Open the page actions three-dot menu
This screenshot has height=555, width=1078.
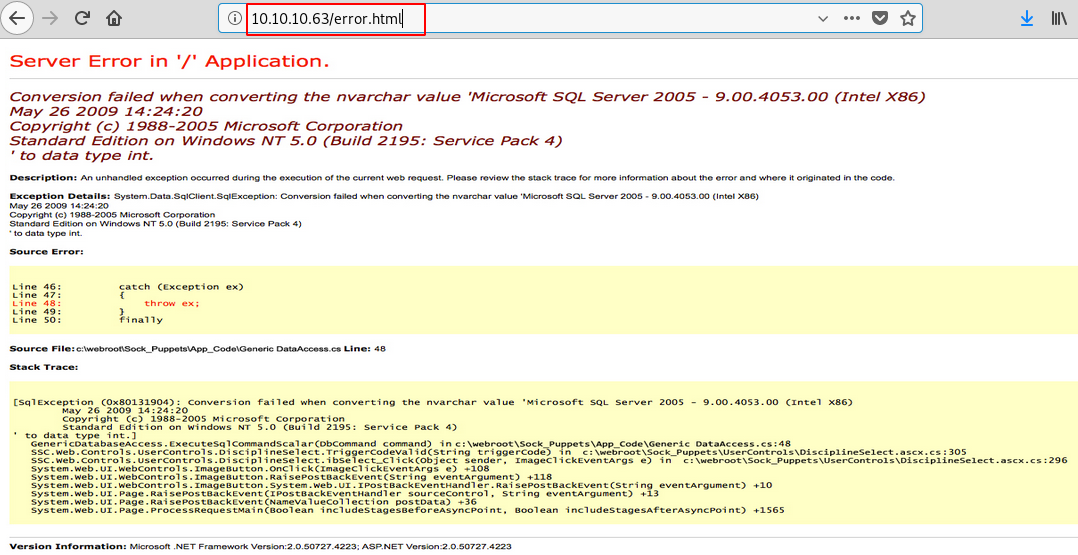(852, 19)
